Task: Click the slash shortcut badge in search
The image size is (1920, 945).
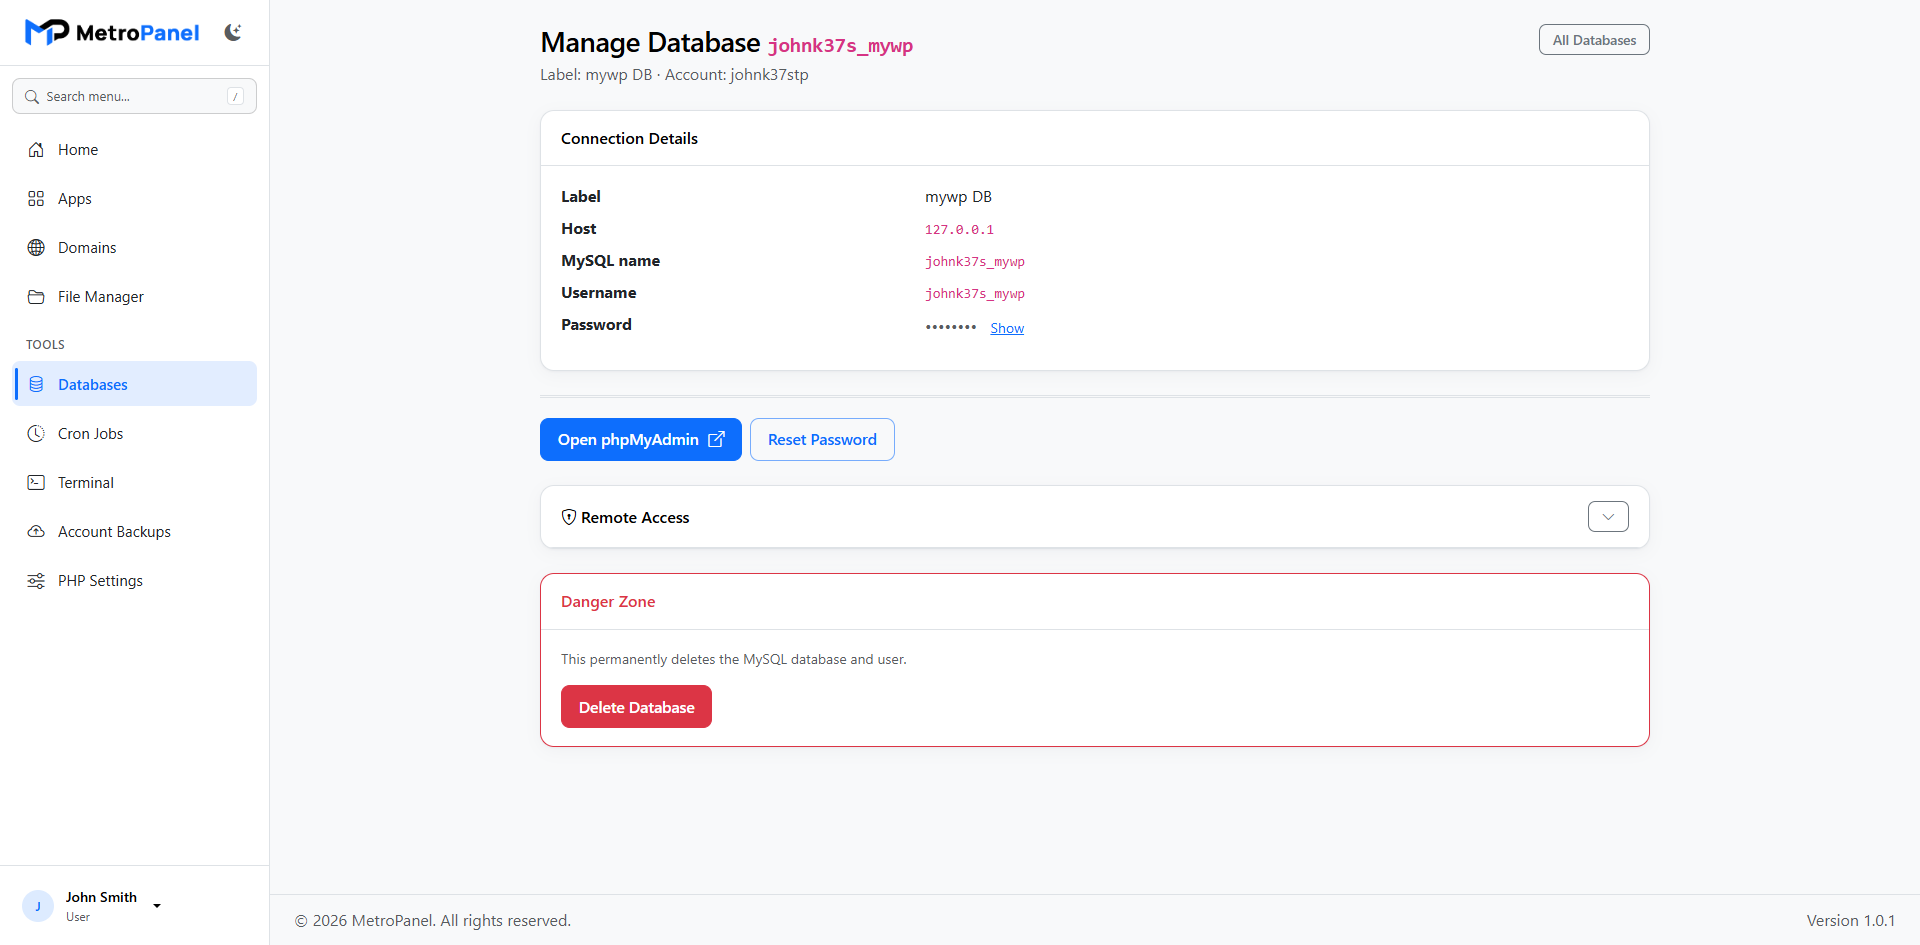Action: [236, 96]
